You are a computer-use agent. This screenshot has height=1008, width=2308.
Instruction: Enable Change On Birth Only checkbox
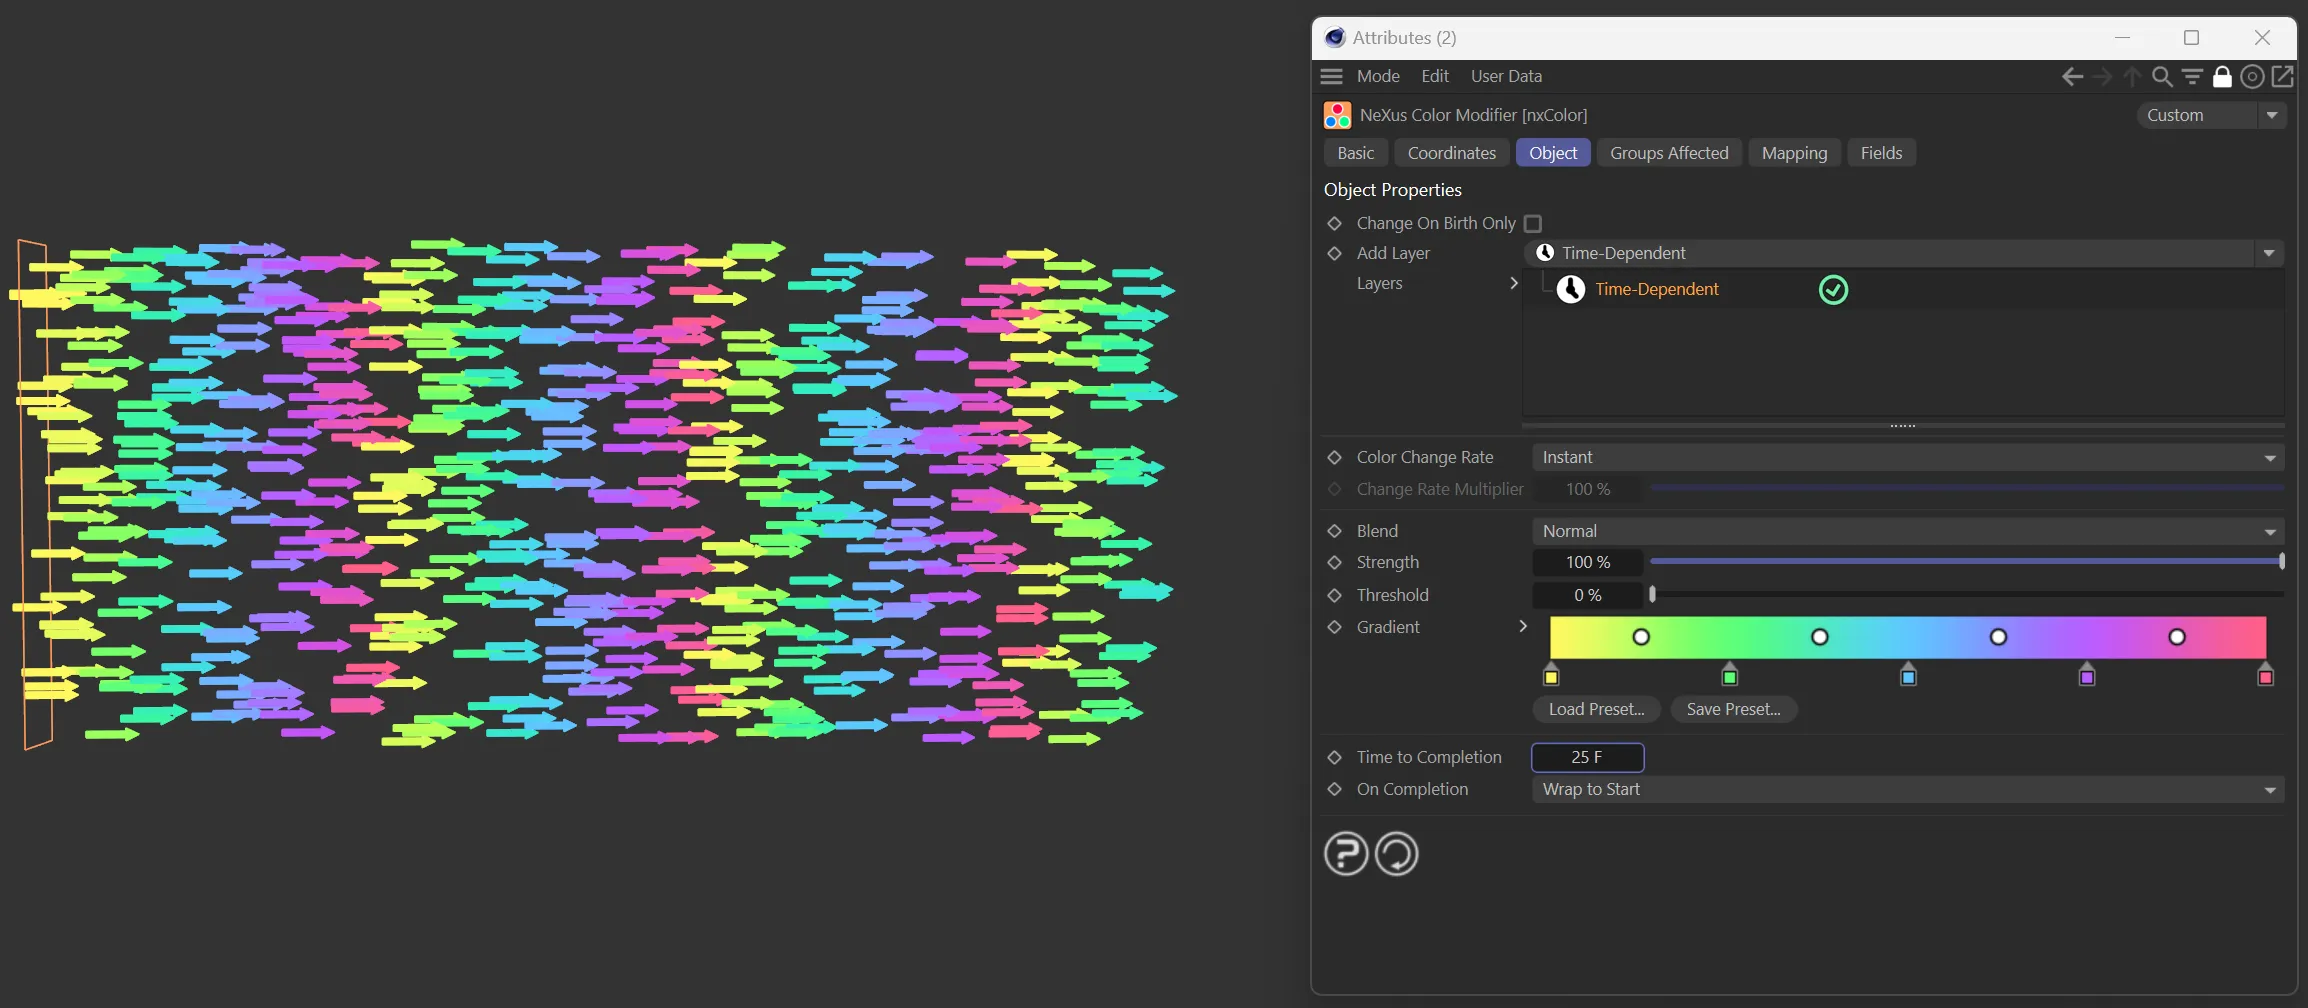1533,223
